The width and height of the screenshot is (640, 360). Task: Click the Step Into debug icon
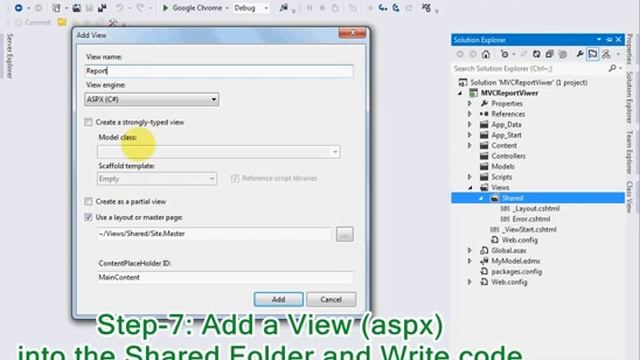(382, 8)
